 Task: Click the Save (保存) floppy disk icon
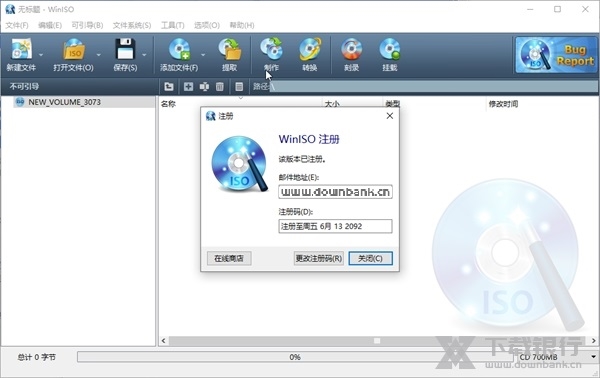point(125,49)
